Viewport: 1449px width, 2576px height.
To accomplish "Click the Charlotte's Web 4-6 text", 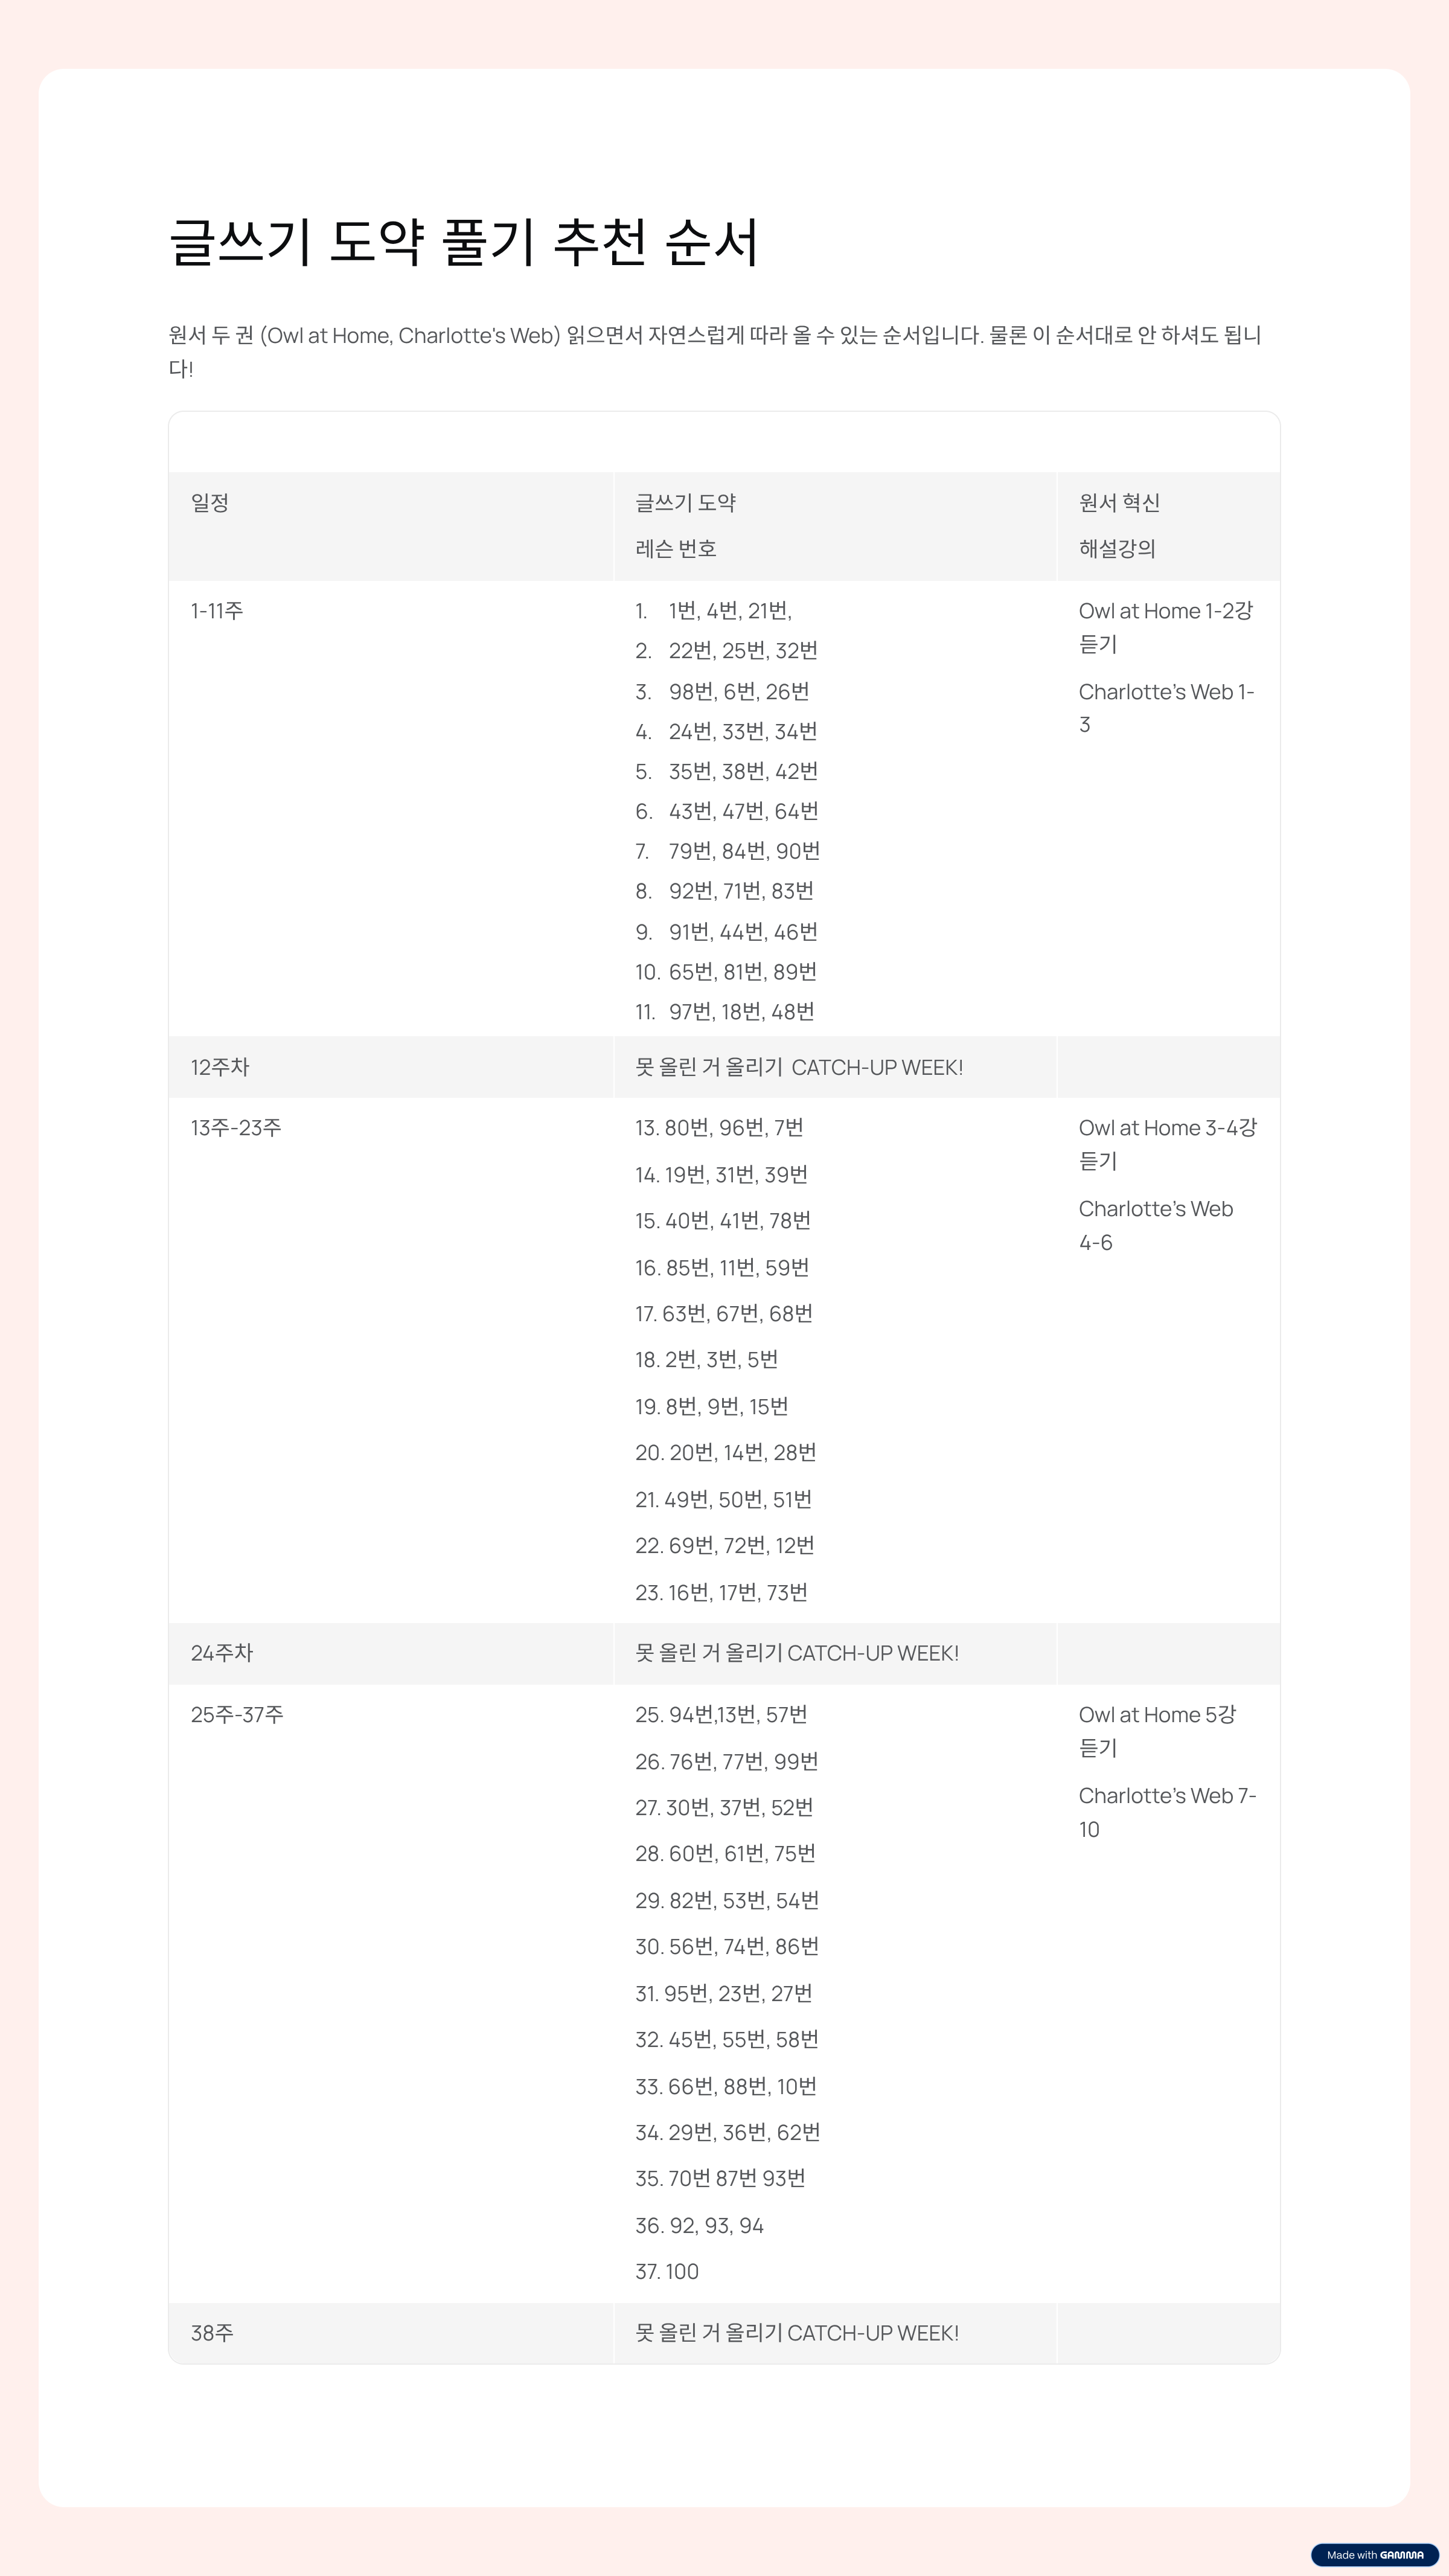I will point(1155,1225).
